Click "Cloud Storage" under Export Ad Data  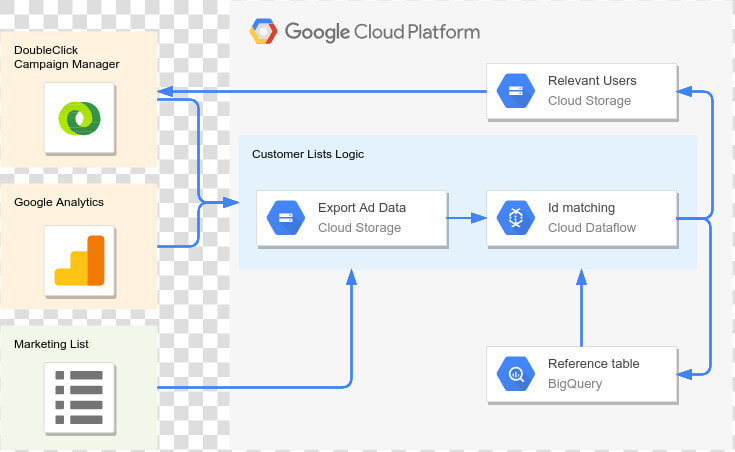pyautogui.click(x=359, y=228)
